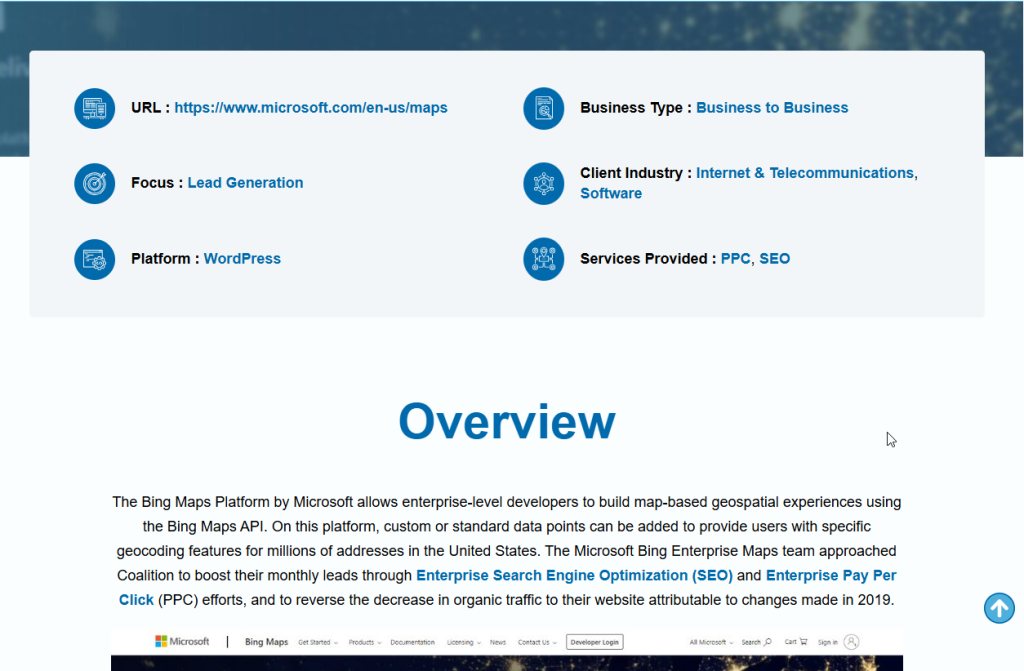Click the Bing Maps title in header
This screenshot has width=1024, height=671.
click(x=266, y=642)
